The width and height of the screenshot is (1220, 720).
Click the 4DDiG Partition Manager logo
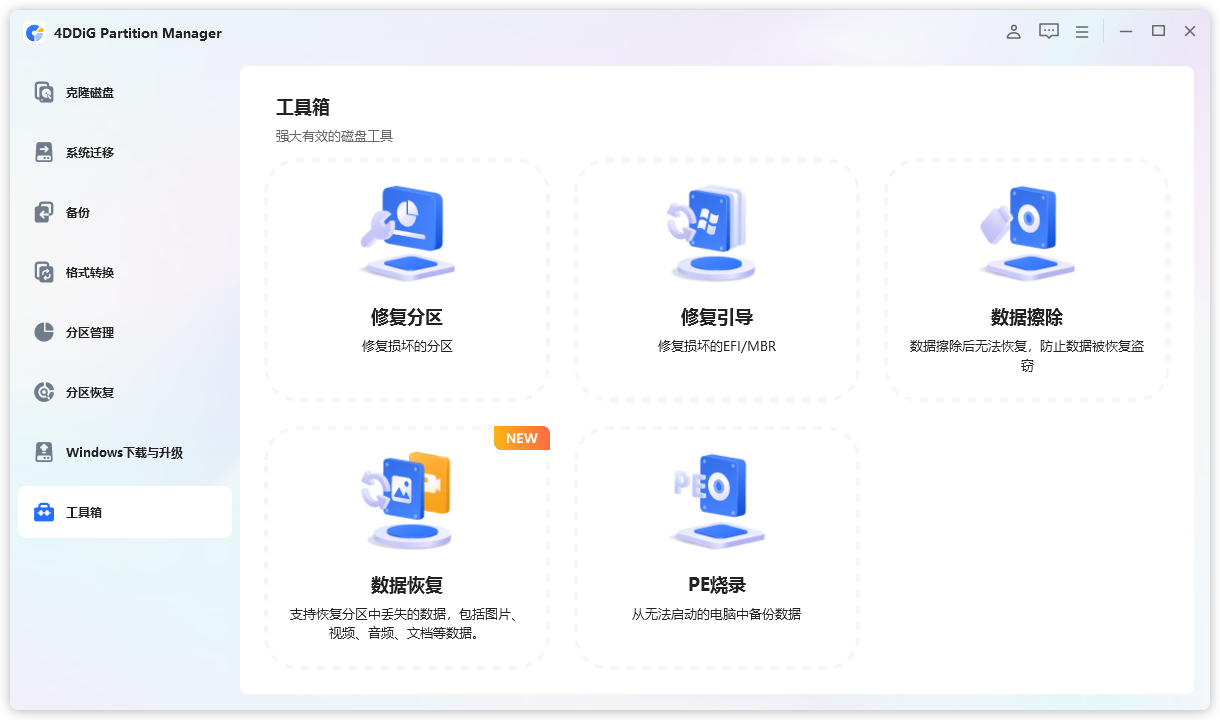coord(36,31)
